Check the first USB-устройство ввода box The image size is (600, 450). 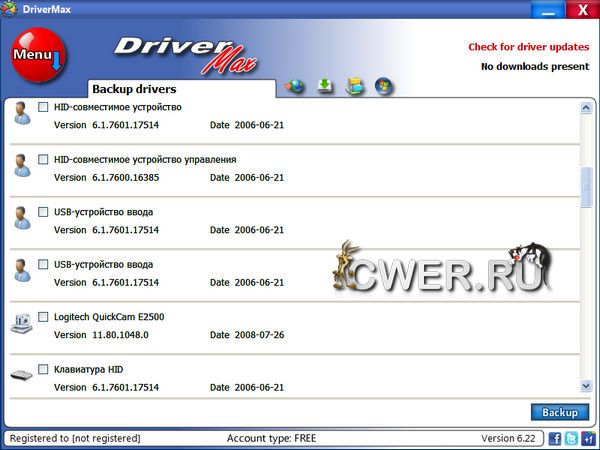43,212
